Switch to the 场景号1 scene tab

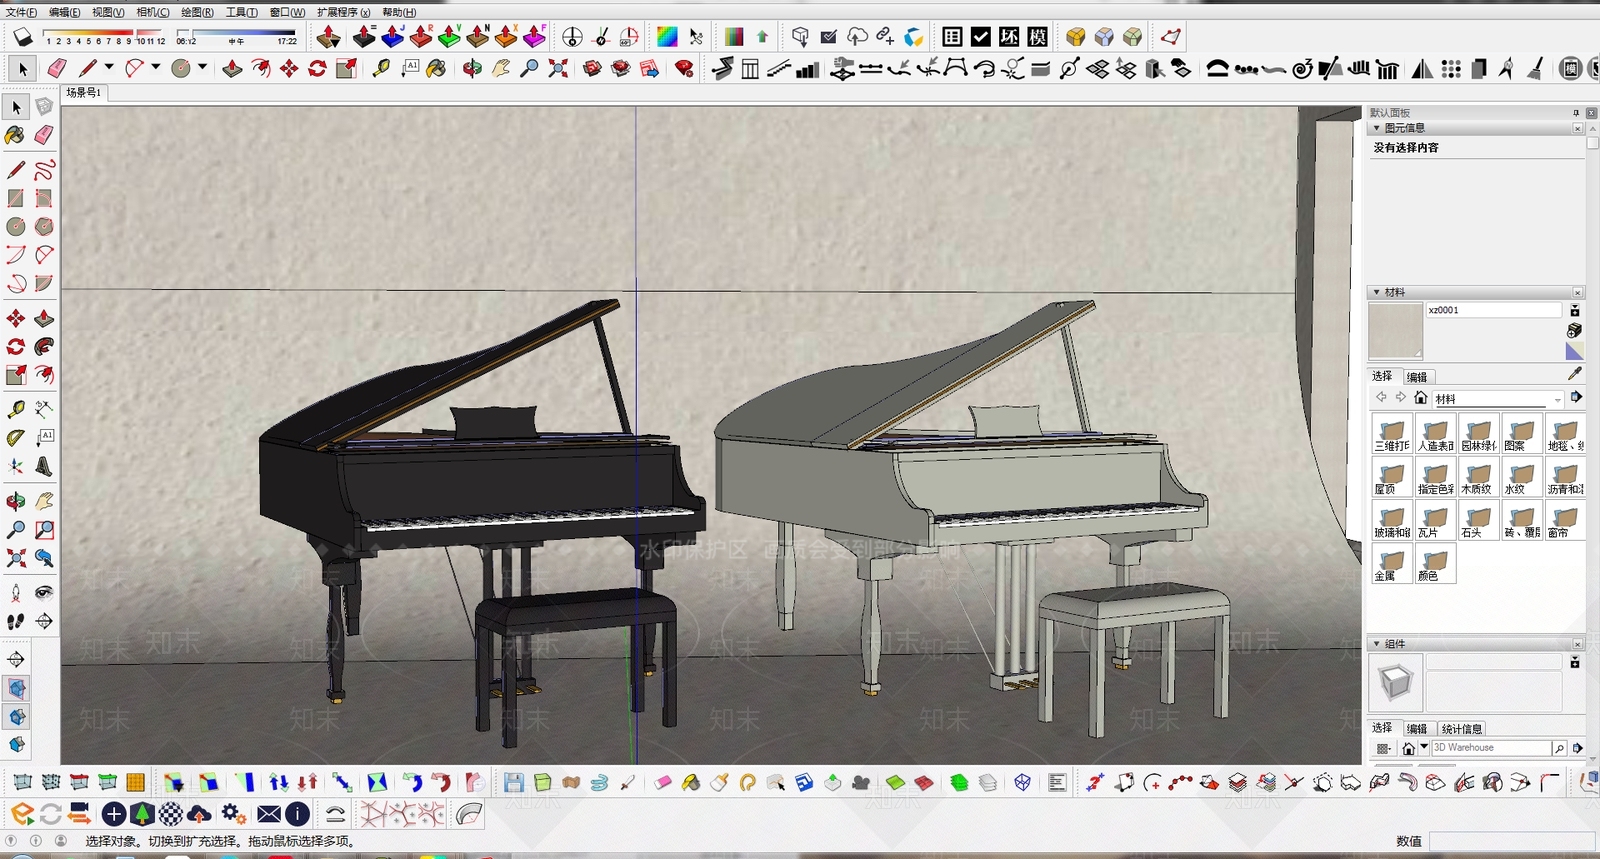(x=83, y=92)
